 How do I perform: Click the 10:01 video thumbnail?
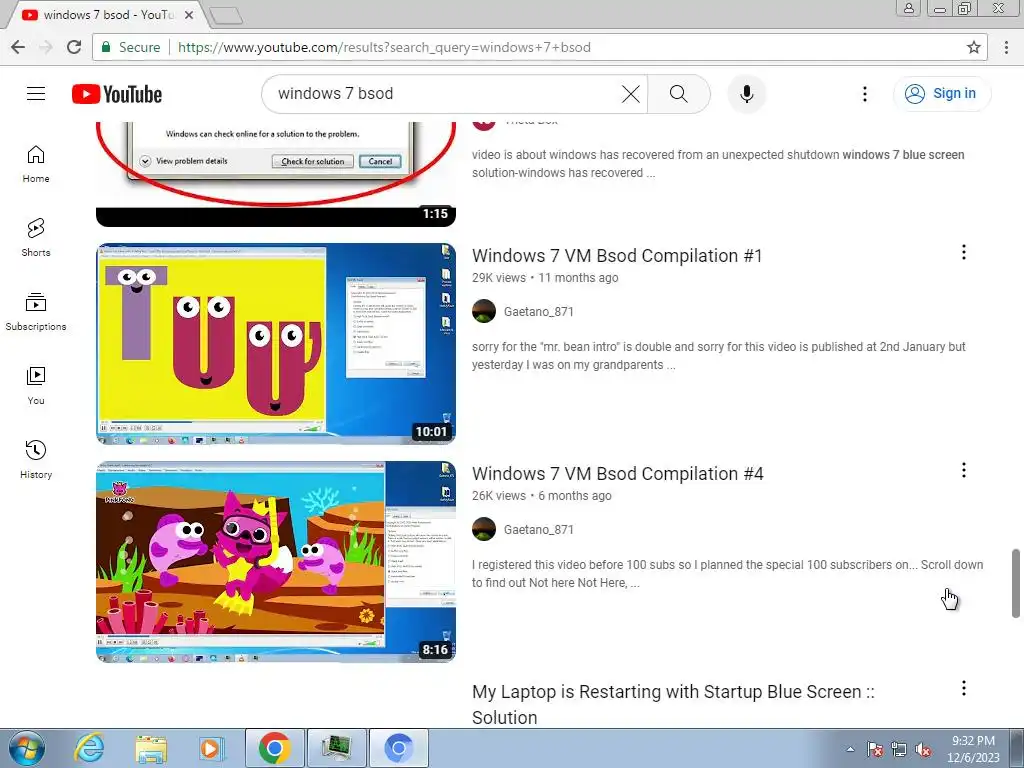click(x=276, y=344)
